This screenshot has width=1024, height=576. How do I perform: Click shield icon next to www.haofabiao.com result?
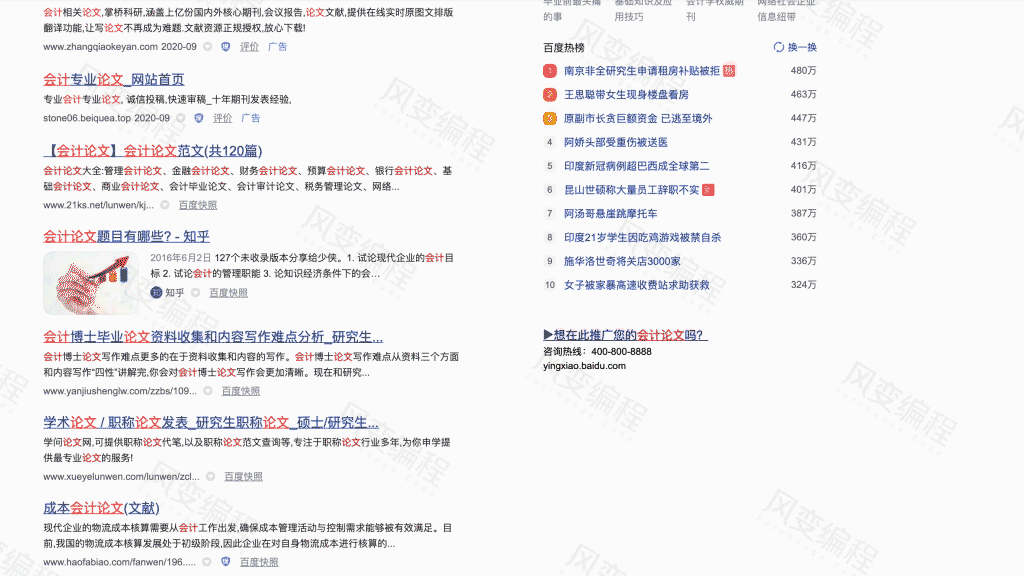(225, 562)
